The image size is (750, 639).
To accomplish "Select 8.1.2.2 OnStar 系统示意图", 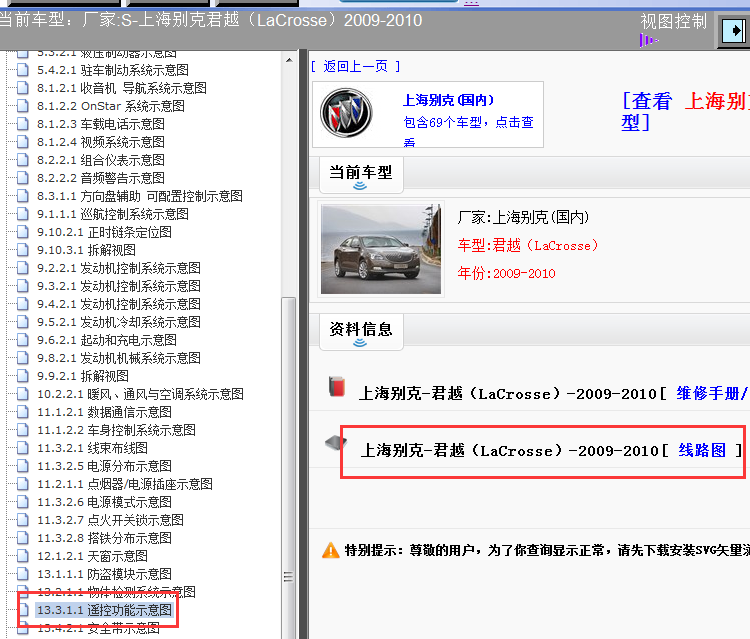I will point(111,106).
